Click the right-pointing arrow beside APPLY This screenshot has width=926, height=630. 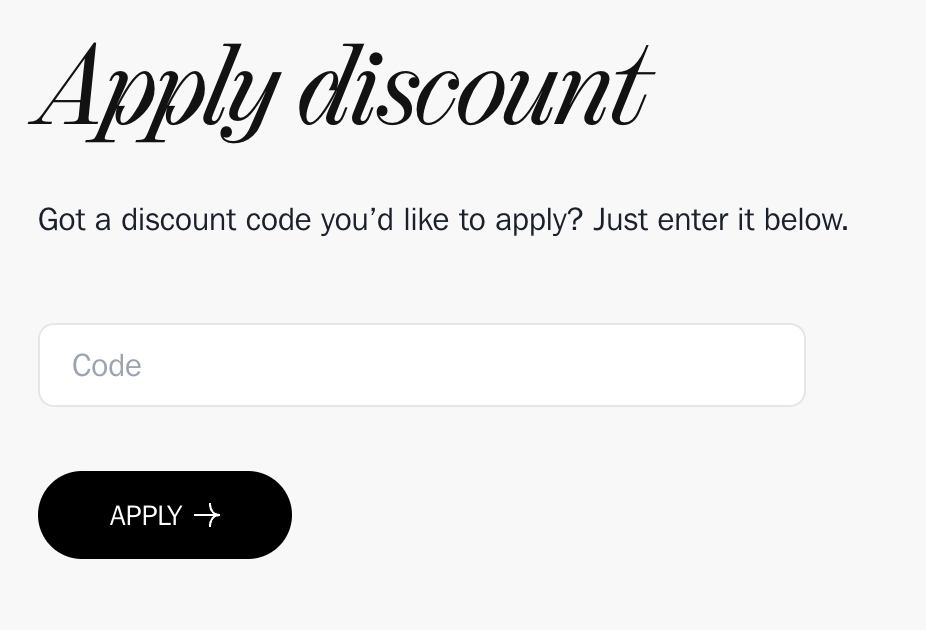click(207, 515)
